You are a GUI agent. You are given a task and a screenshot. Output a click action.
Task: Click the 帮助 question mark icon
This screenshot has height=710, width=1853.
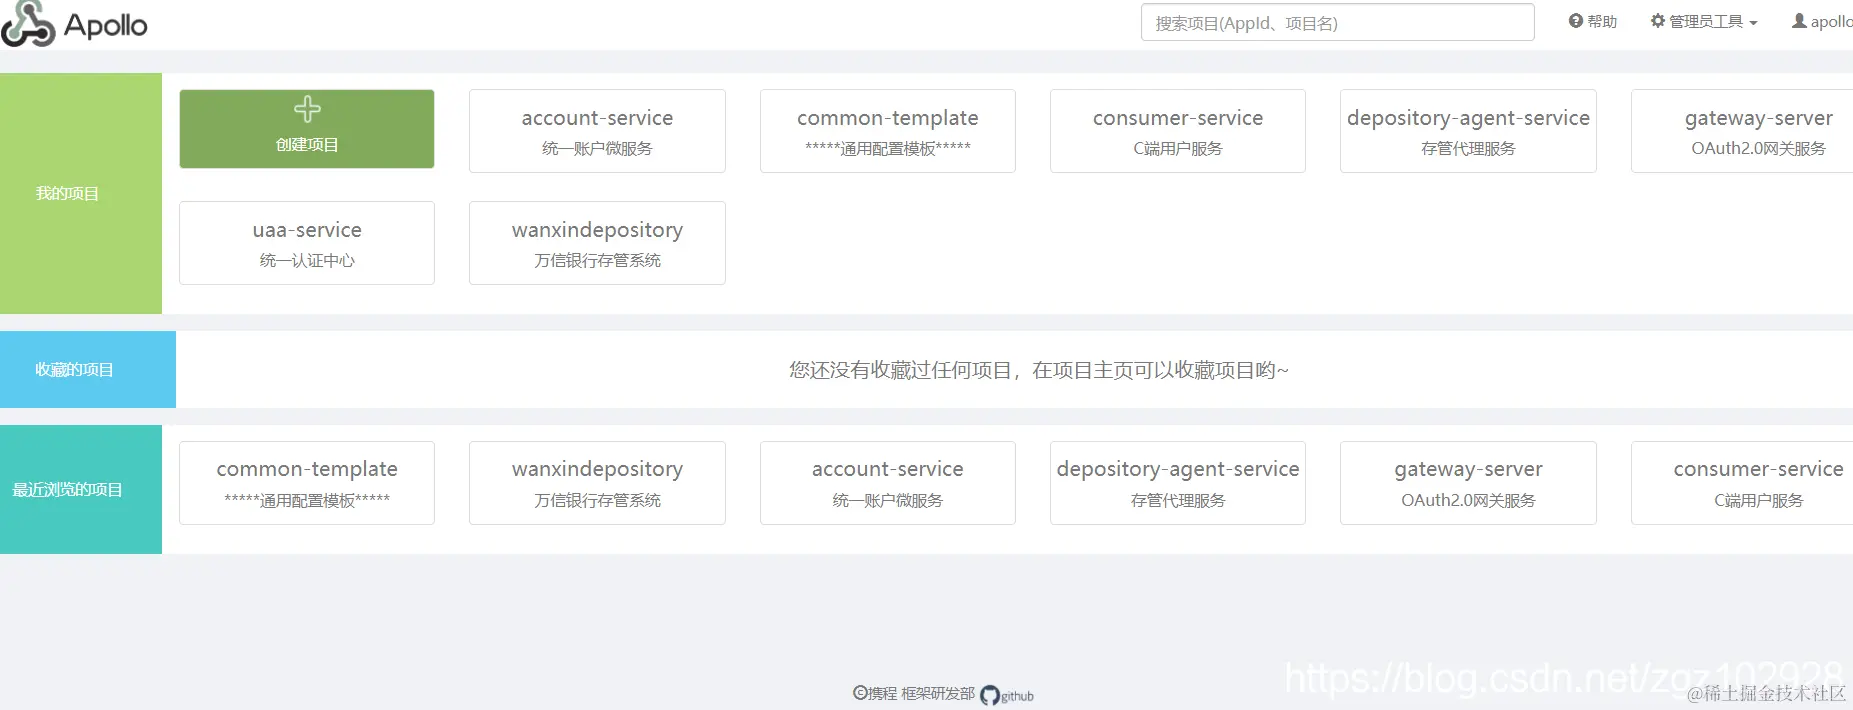coord(1576,21)
